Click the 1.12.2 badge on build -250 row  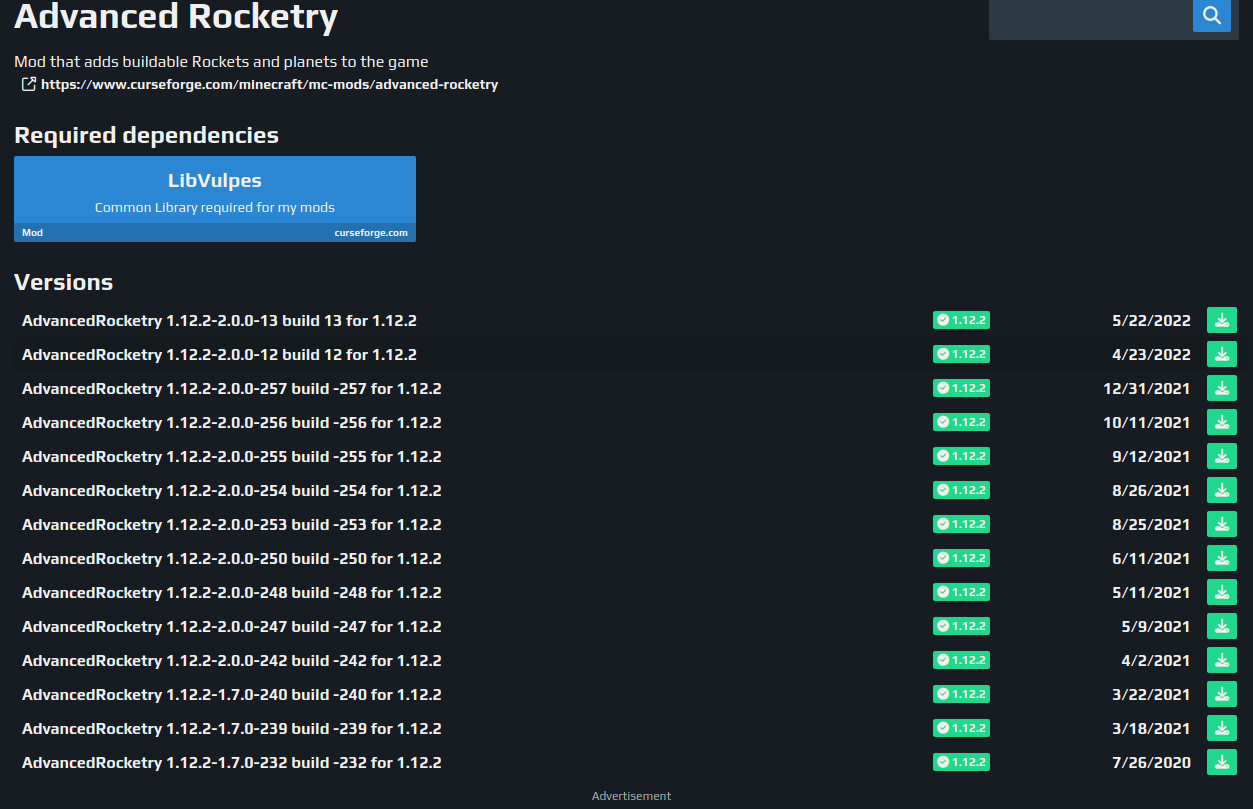pyautogui.click(x=961, y=558)
